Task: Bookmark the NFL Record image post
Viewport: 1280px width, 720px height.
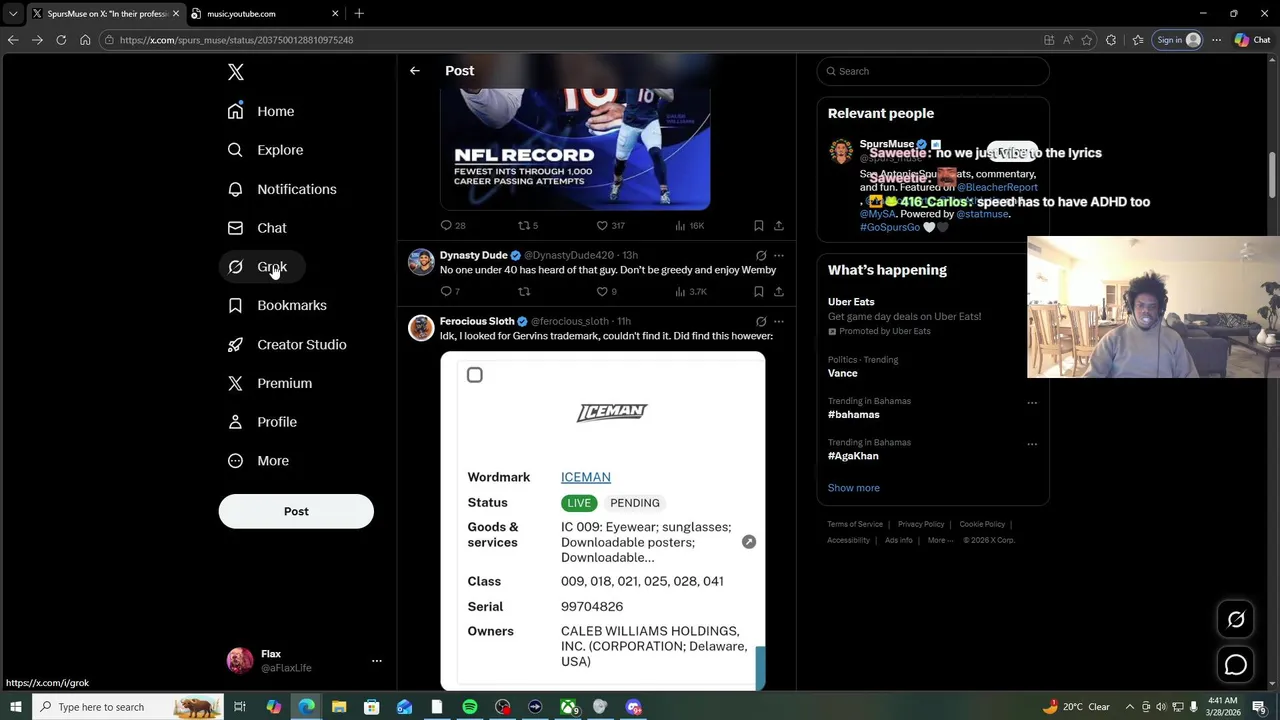Action: pos(759,226)
